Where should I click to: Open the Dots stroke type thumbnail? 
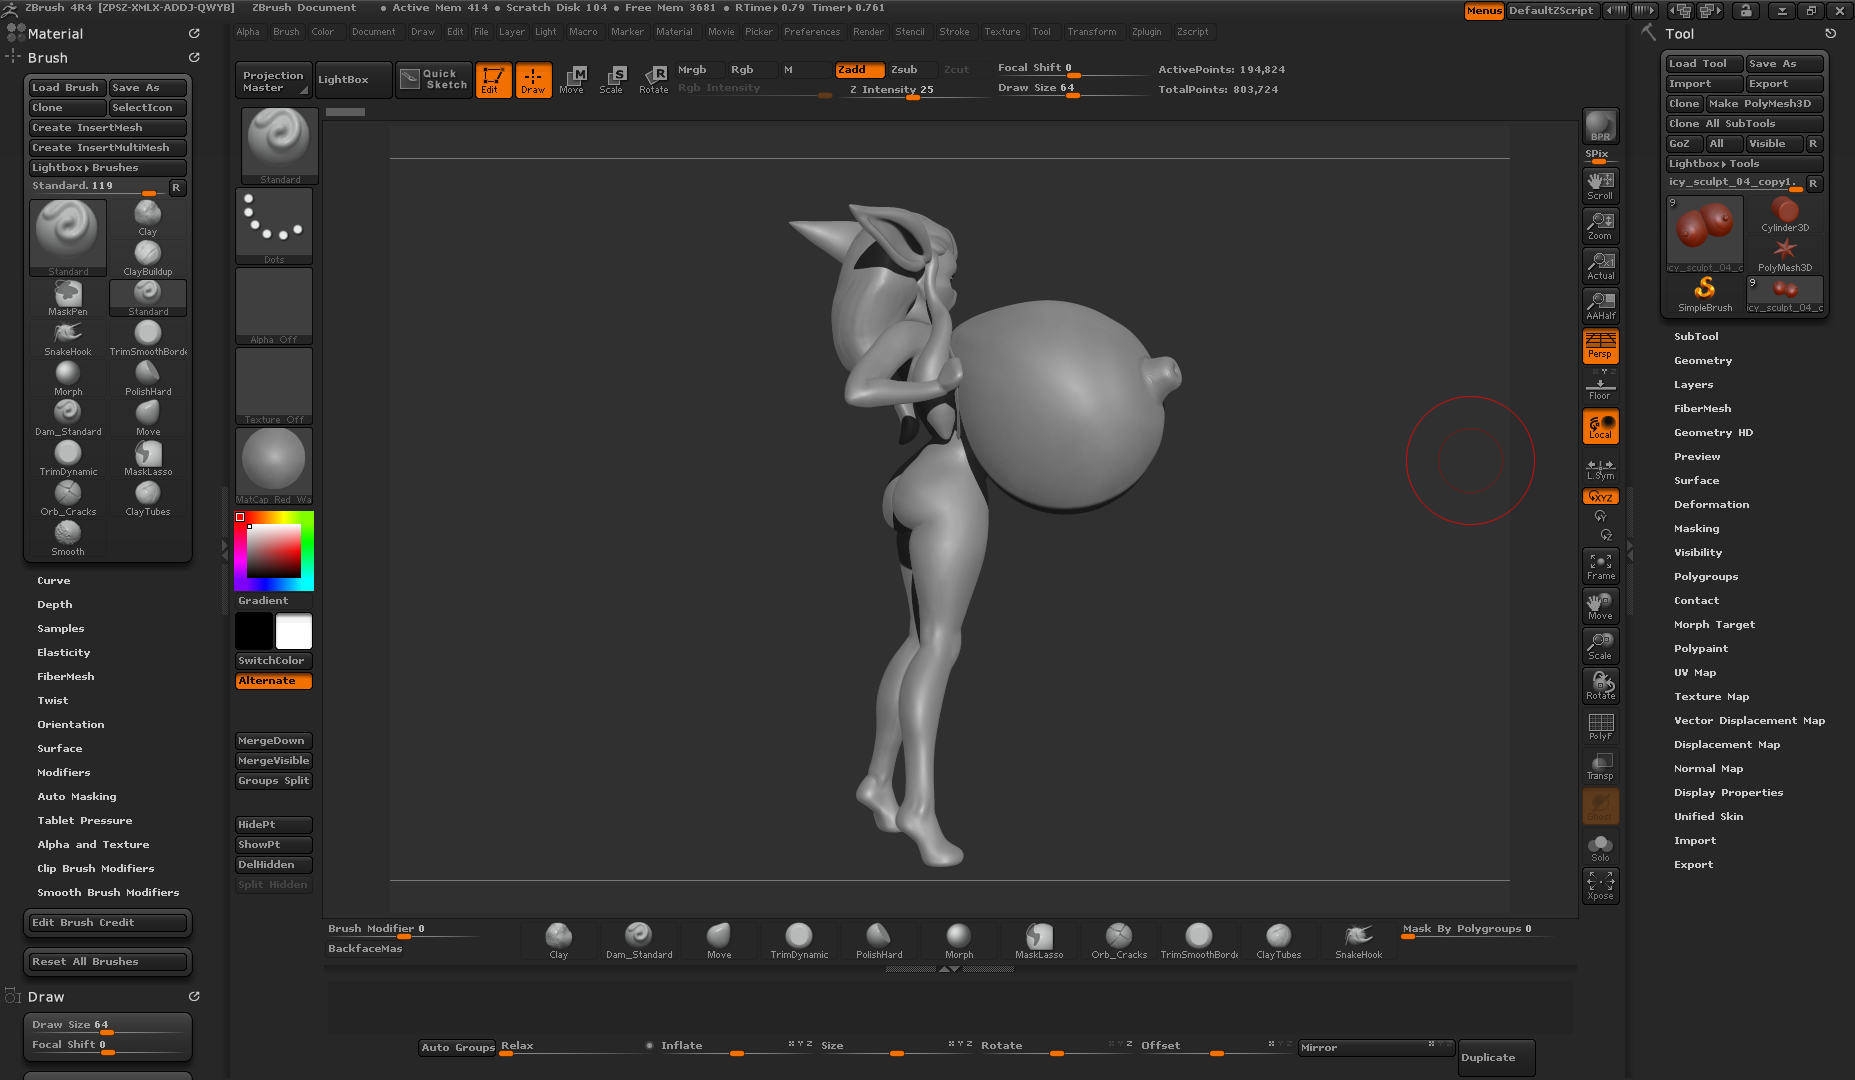(274, 226)
